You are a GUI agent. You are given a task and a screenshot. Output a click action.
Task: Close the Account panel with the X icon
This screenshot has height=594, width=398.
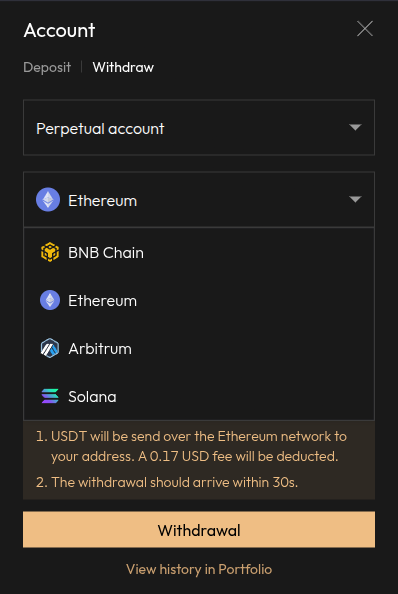pyautogui.click(x=365, y=29)
